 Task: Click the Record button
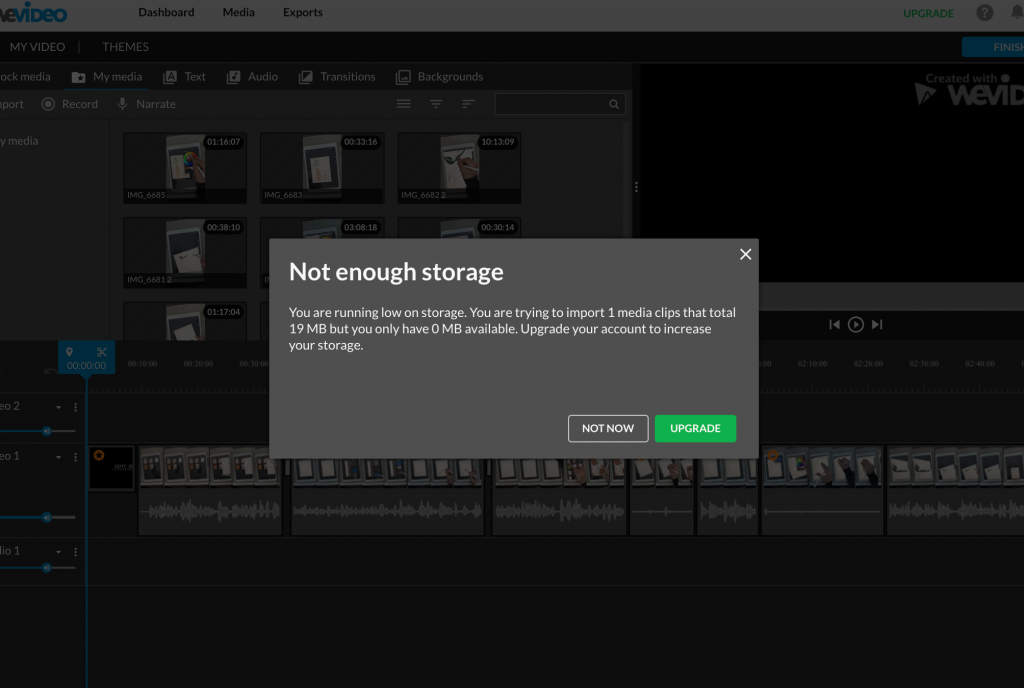[x=70, y=104]
